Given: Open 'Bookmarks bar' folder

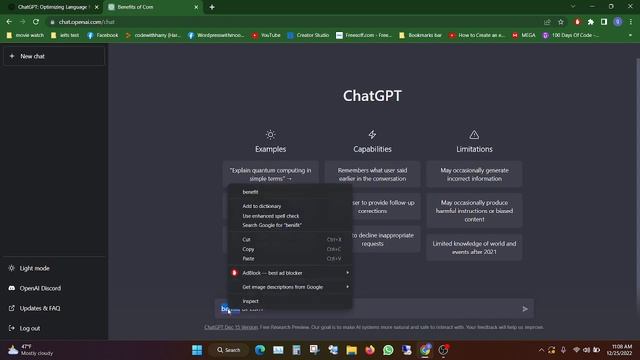Looking at the screenshot, I should coord(420,35).
